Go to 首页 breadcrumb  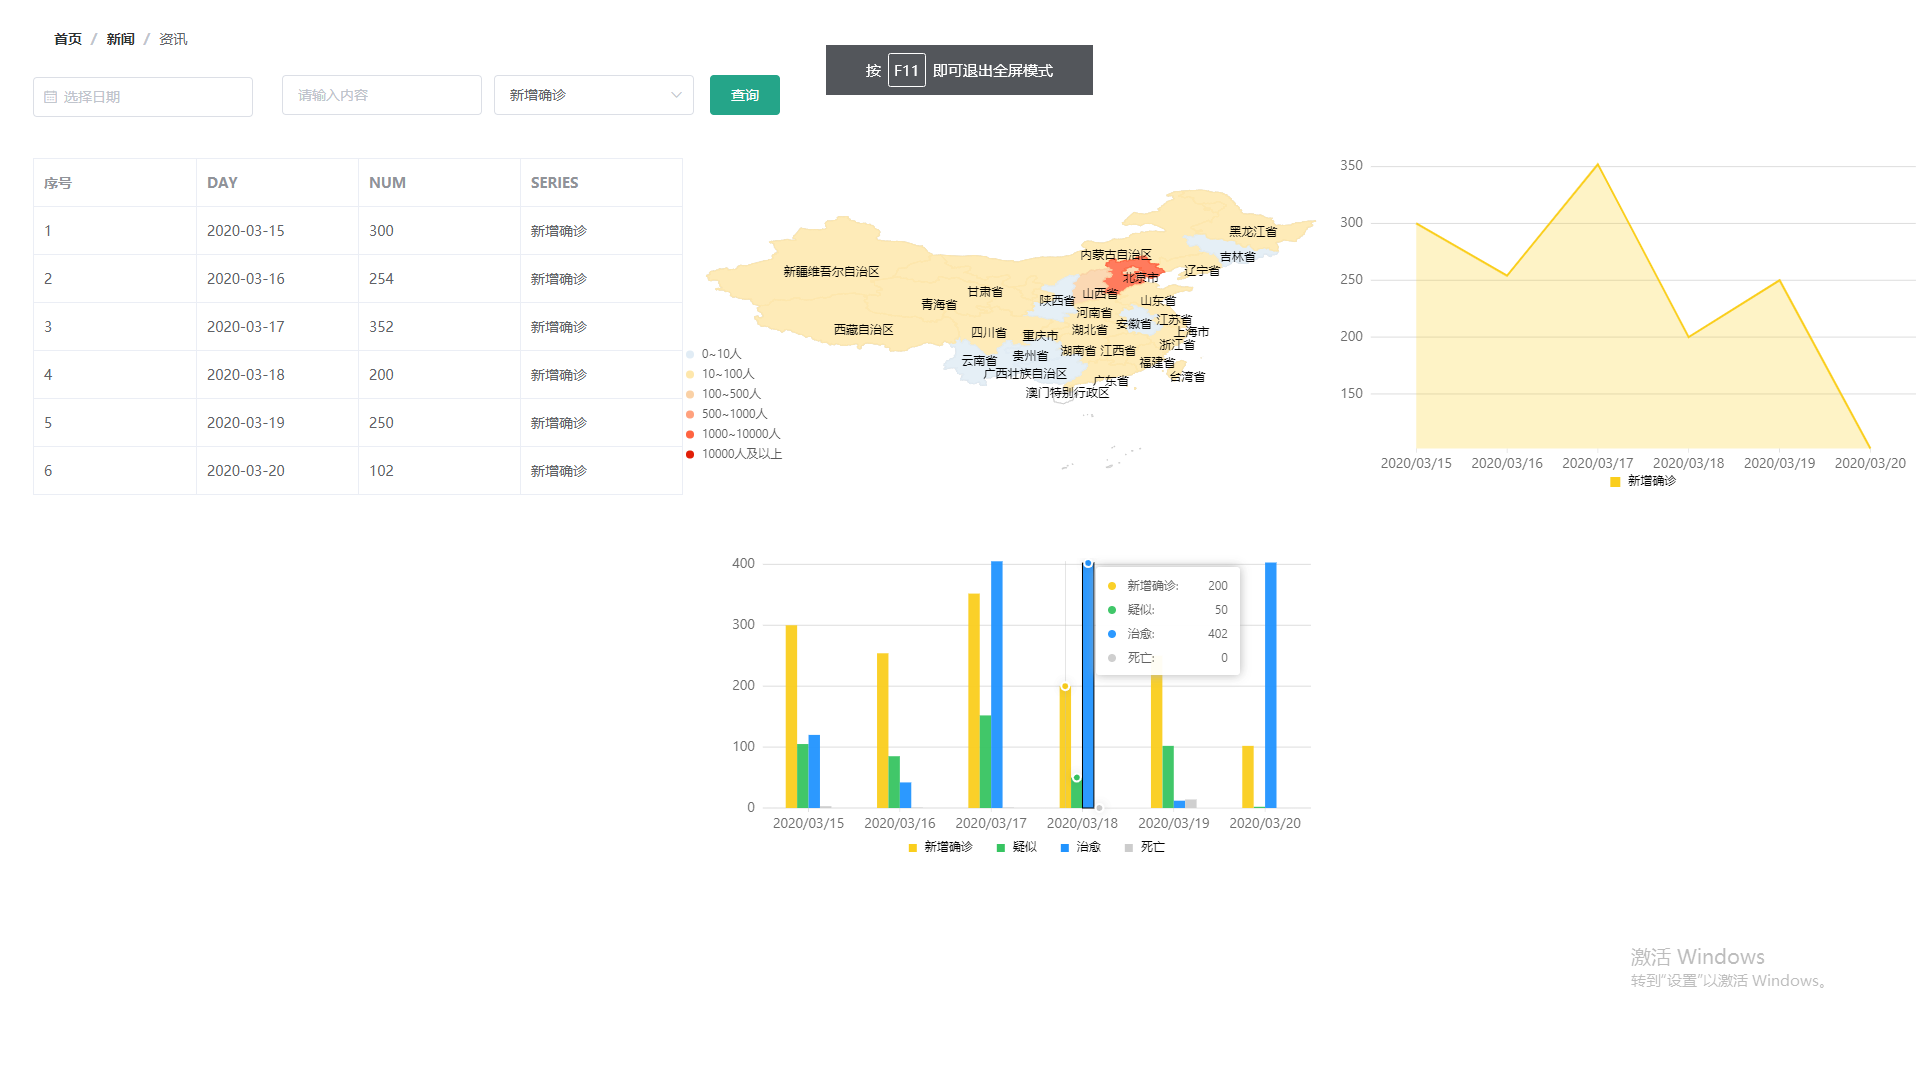(68, 39)
